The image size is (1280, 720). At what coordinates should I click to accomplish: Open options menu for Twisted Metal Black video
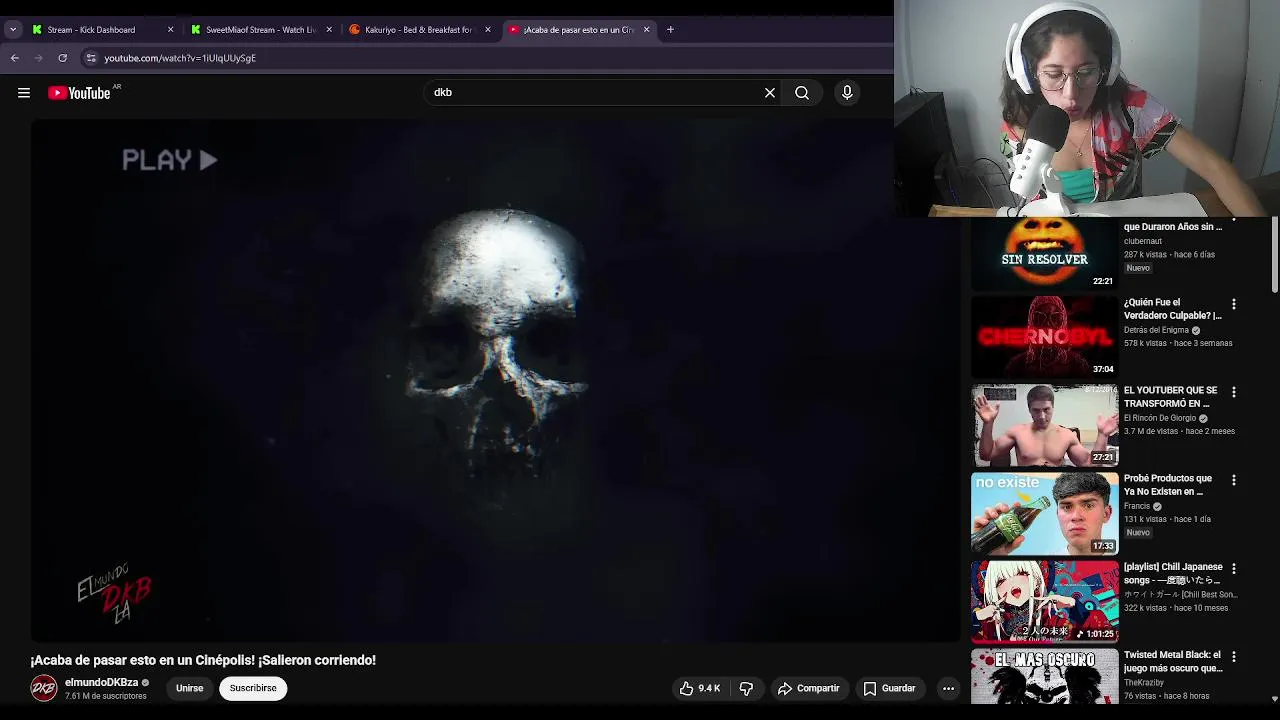(1234, 656)
